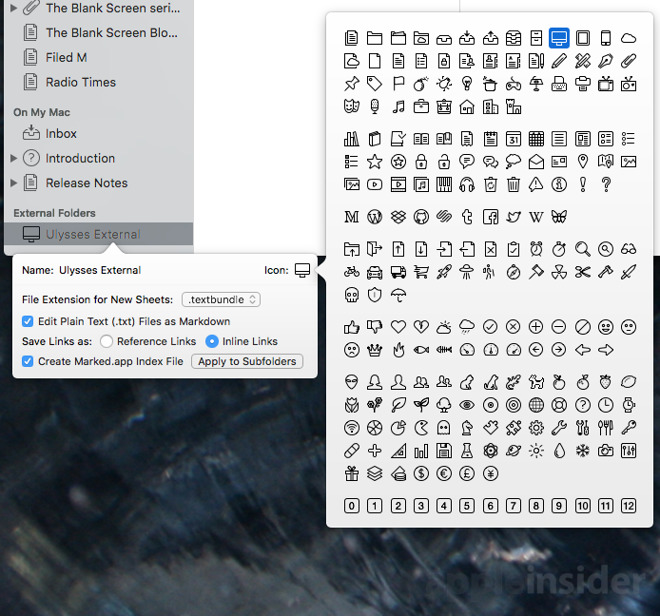Select the pound sign coin icon
The height and width of the screenshot is (616, 660).
(x=467, y=474)
